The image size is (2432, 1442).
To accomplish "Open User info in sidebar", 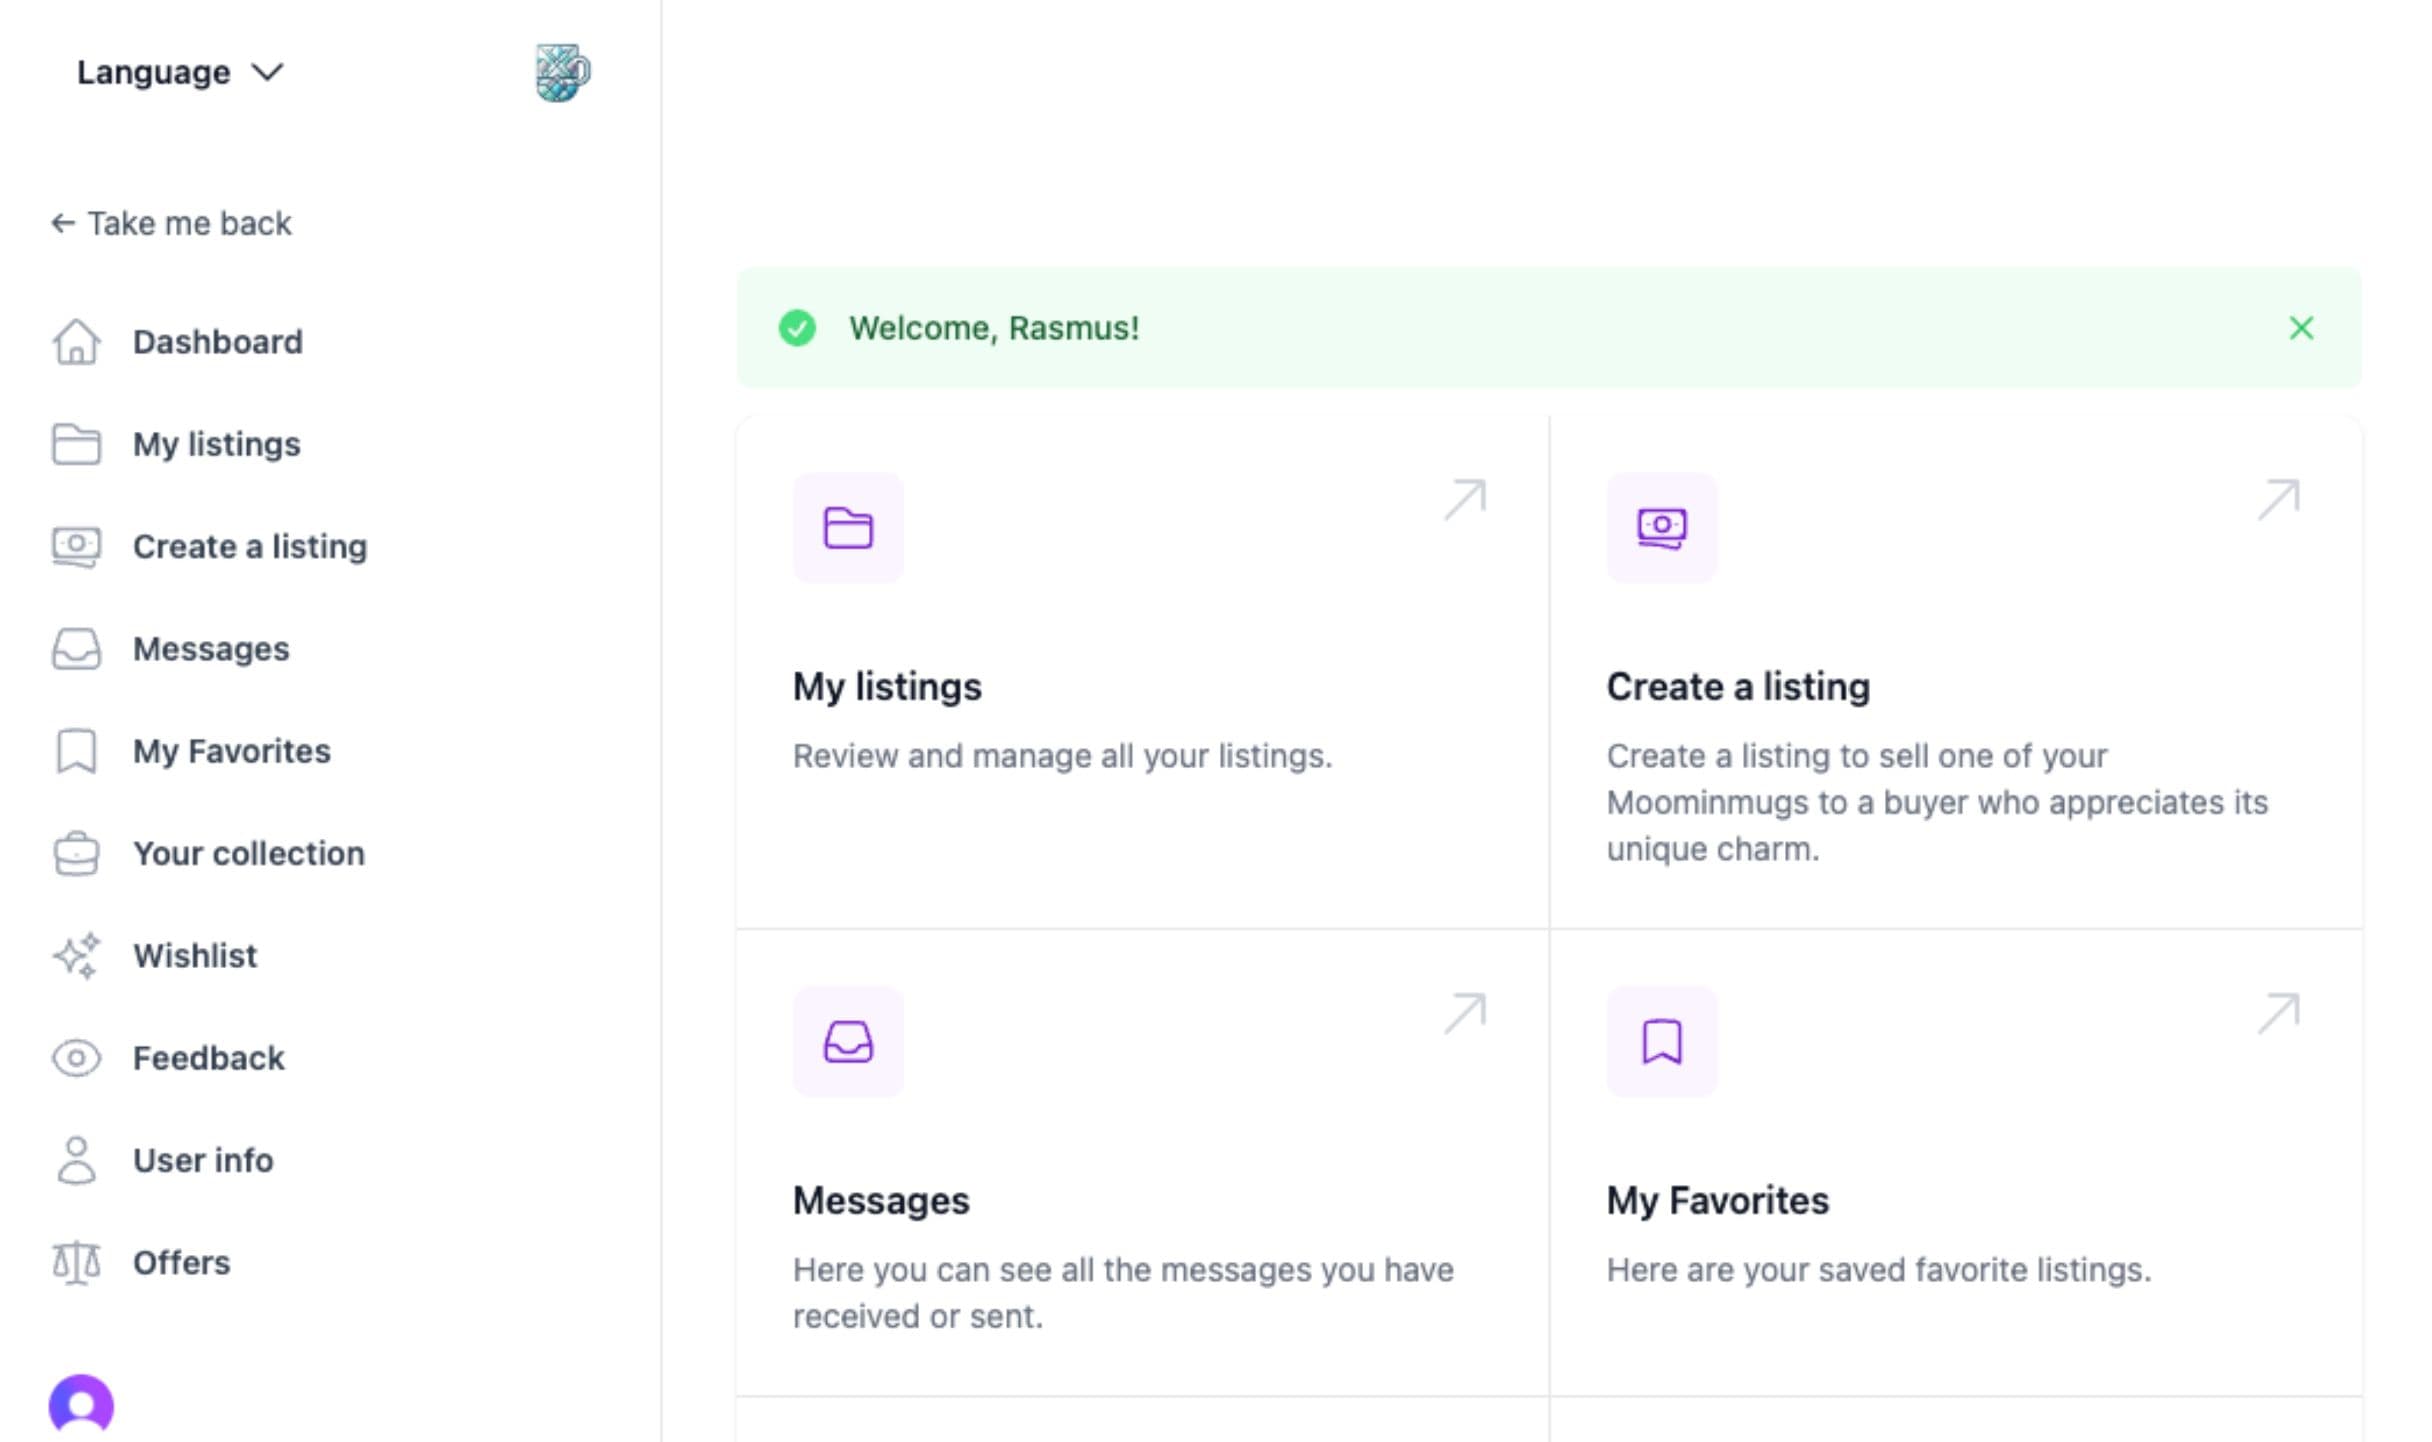I will coord(202,1160).
